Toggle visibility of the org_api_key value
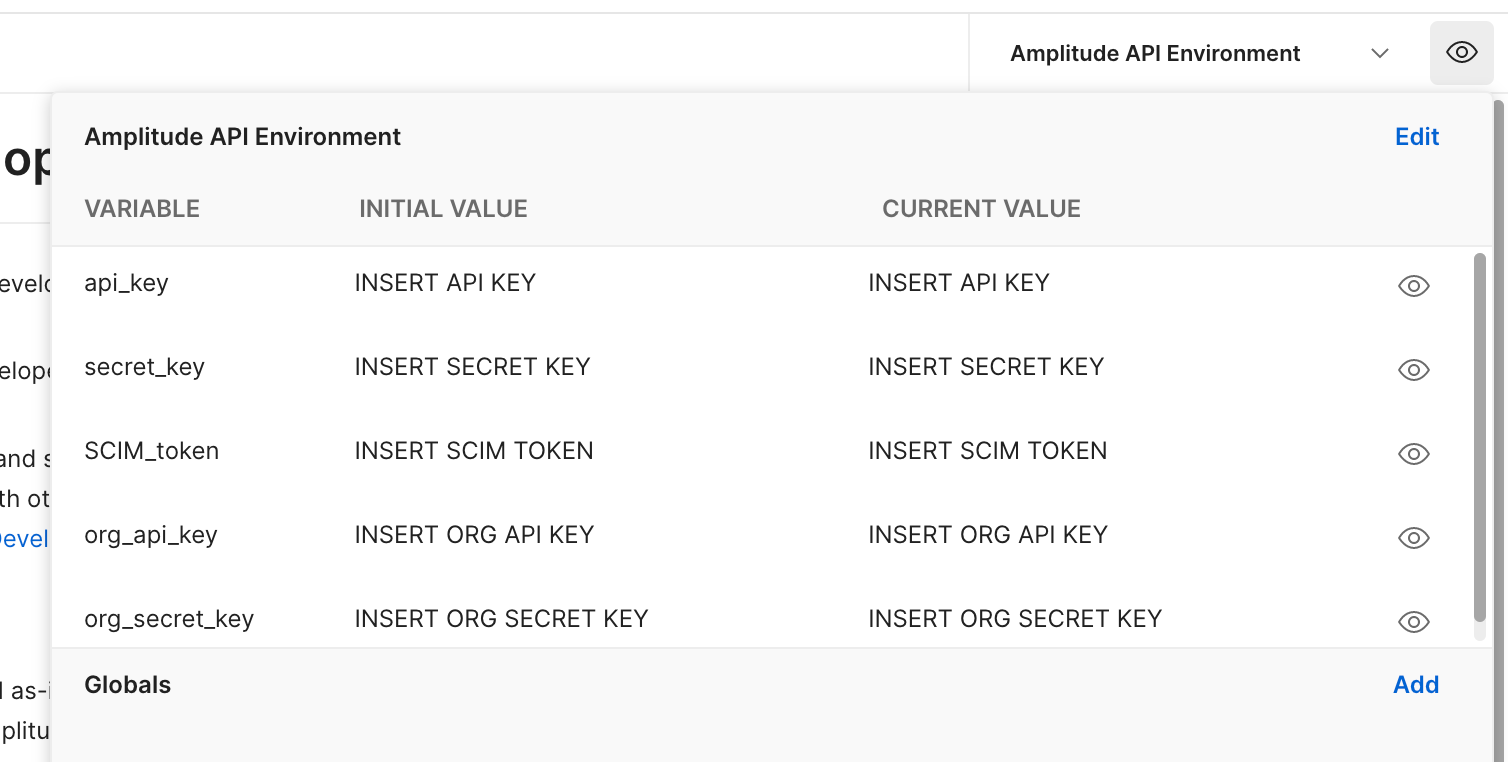This screenshot has width=1508, height=762. click(1413, 538)
